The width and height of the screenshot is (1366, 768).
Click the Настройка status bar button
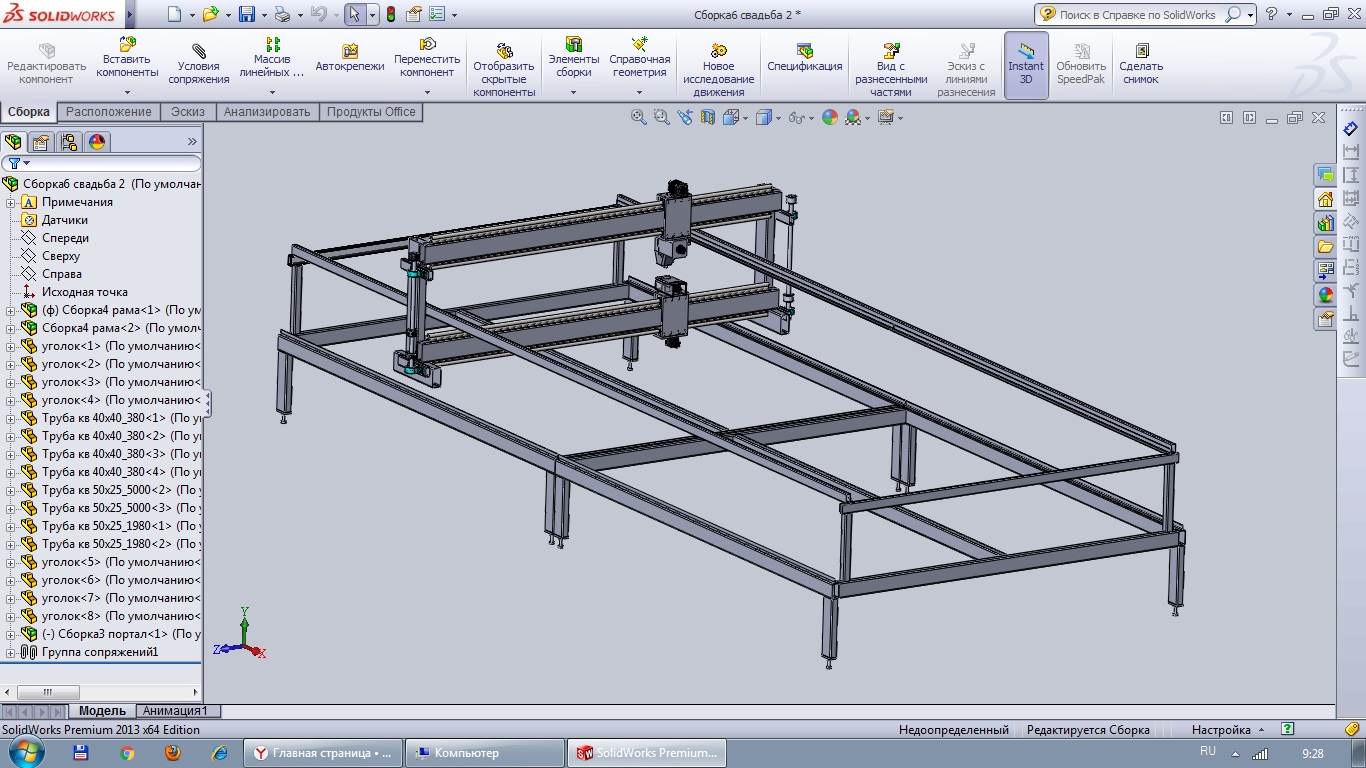tap(1228, 730)
